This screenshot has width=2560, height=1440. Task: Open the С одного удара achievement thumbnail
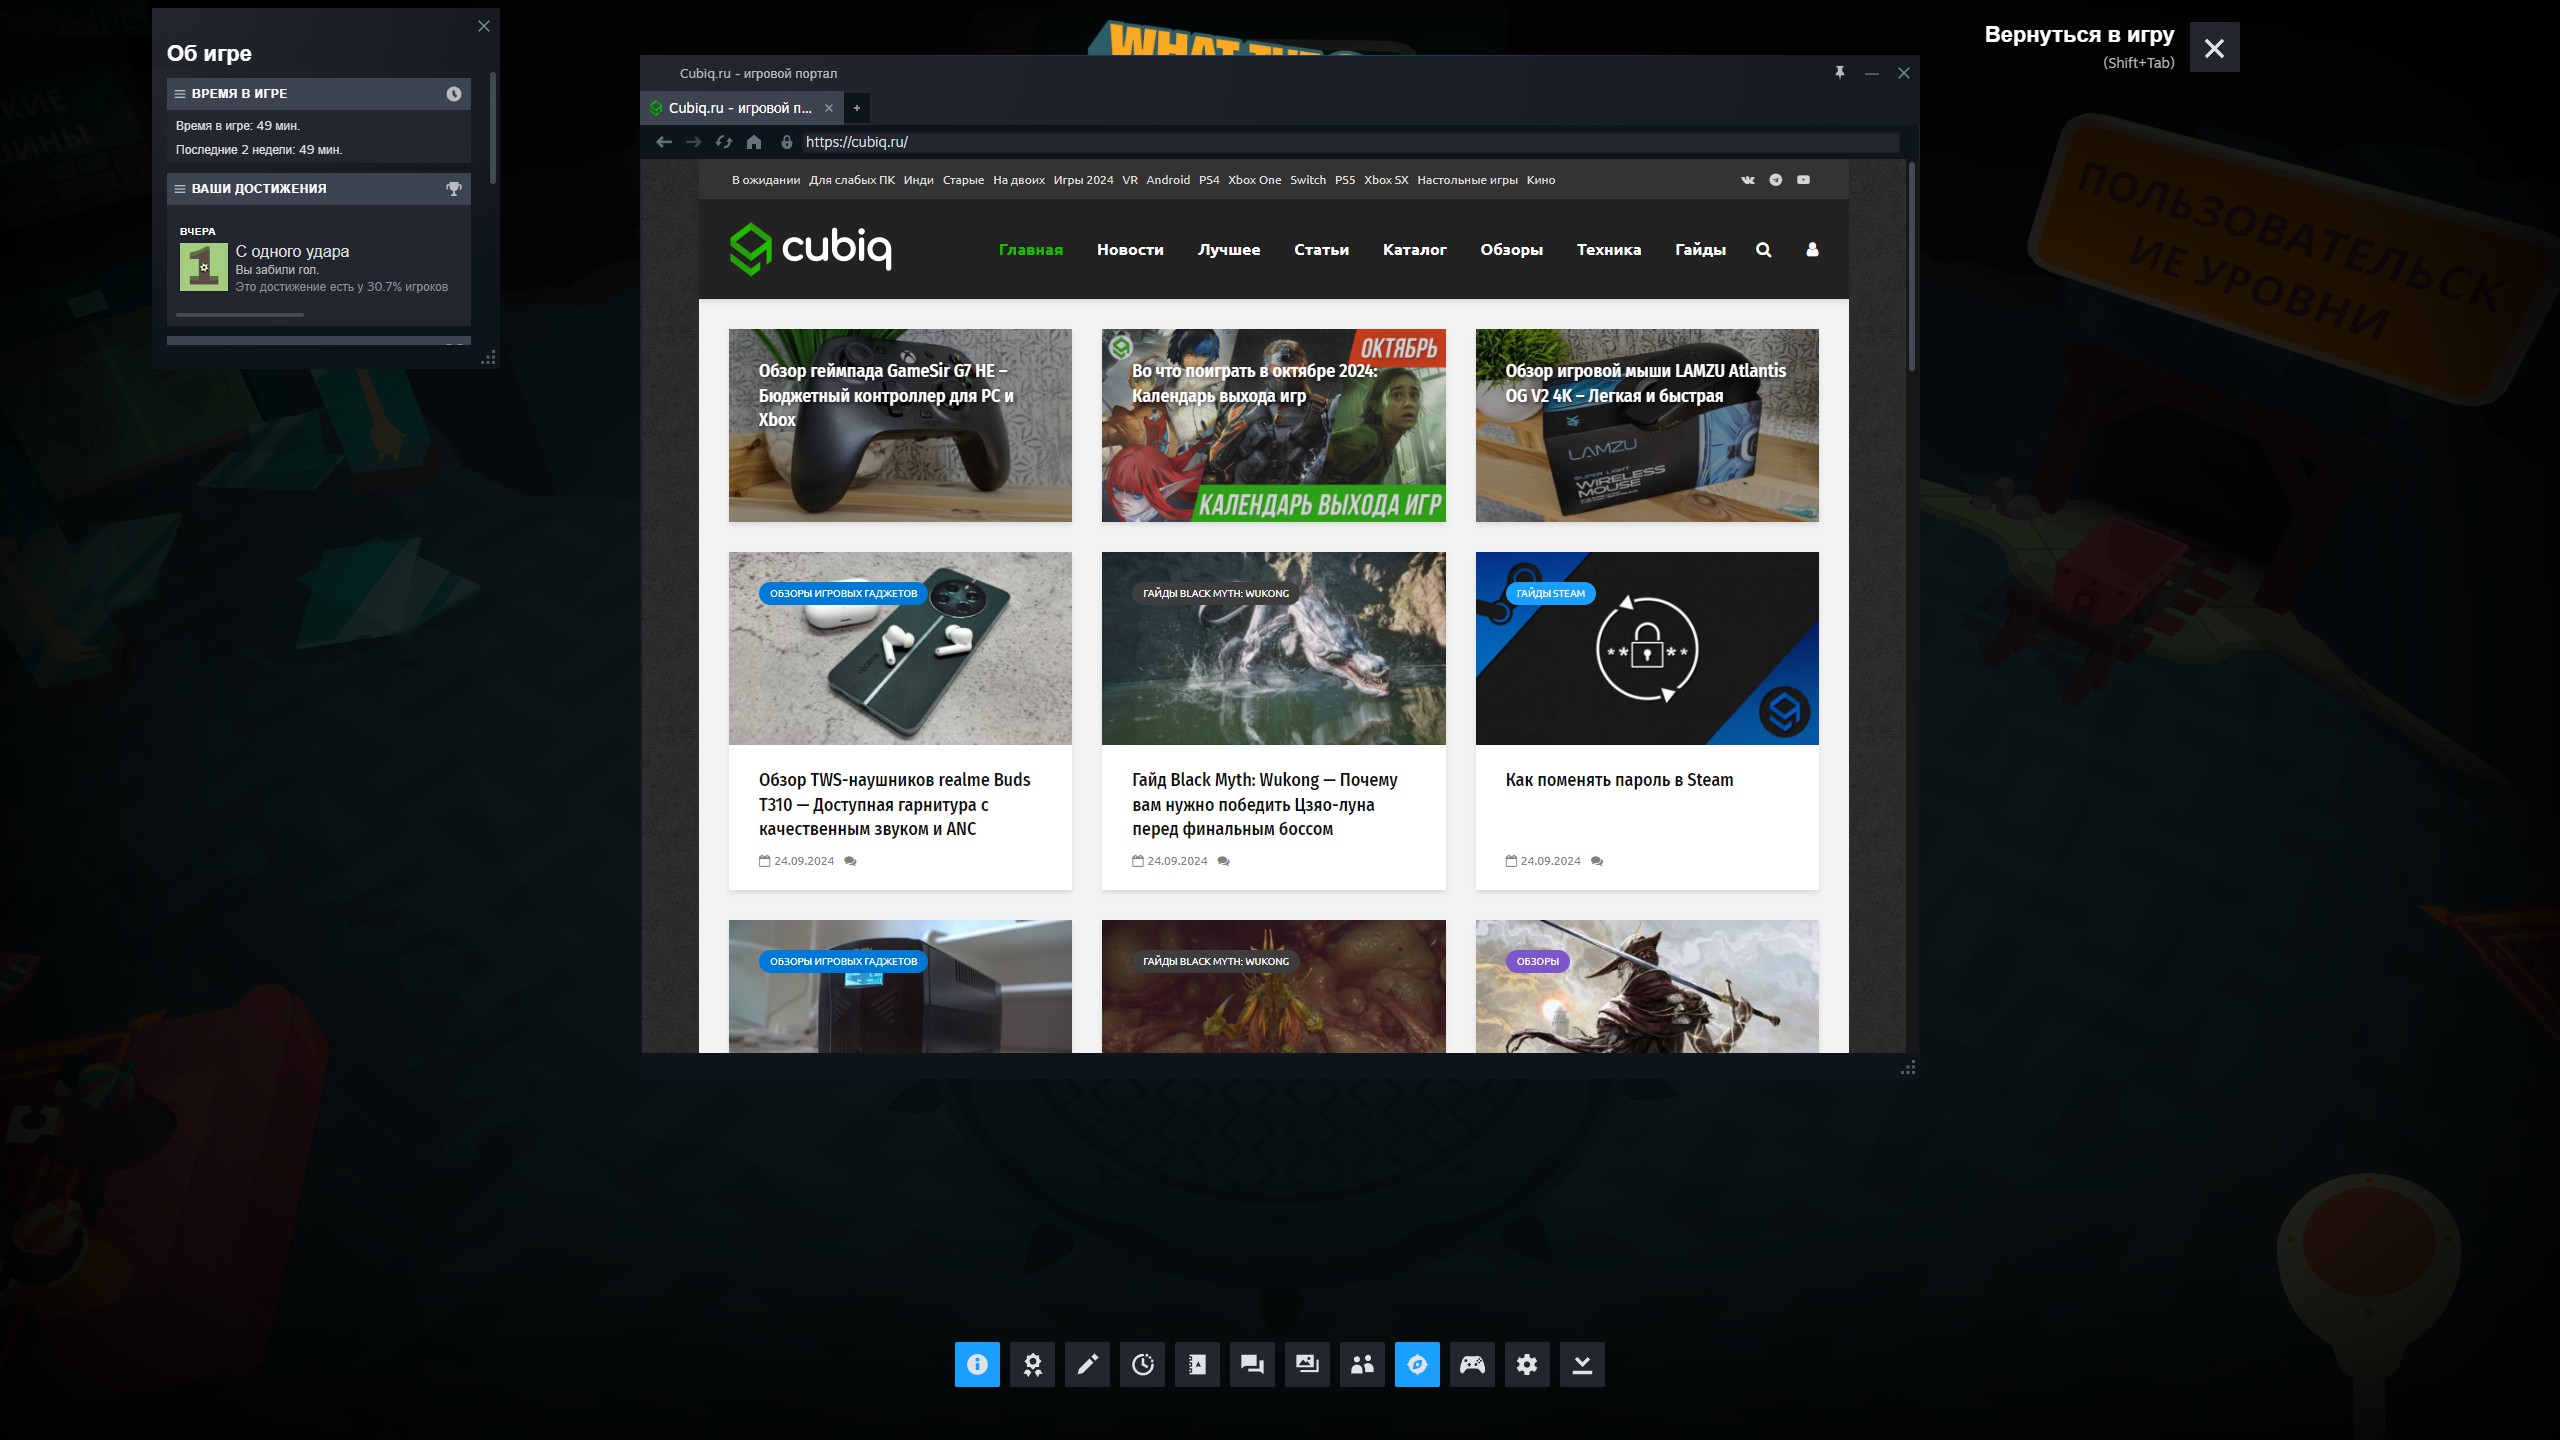pos(204,267)
